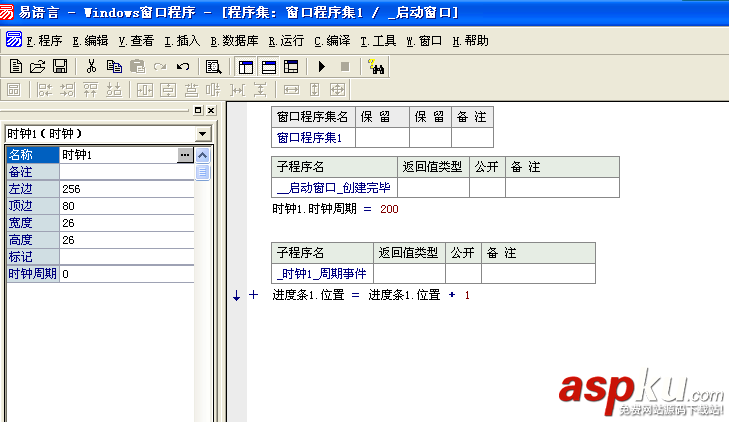Open the B.数据库 menu

[x=234, y=41]
